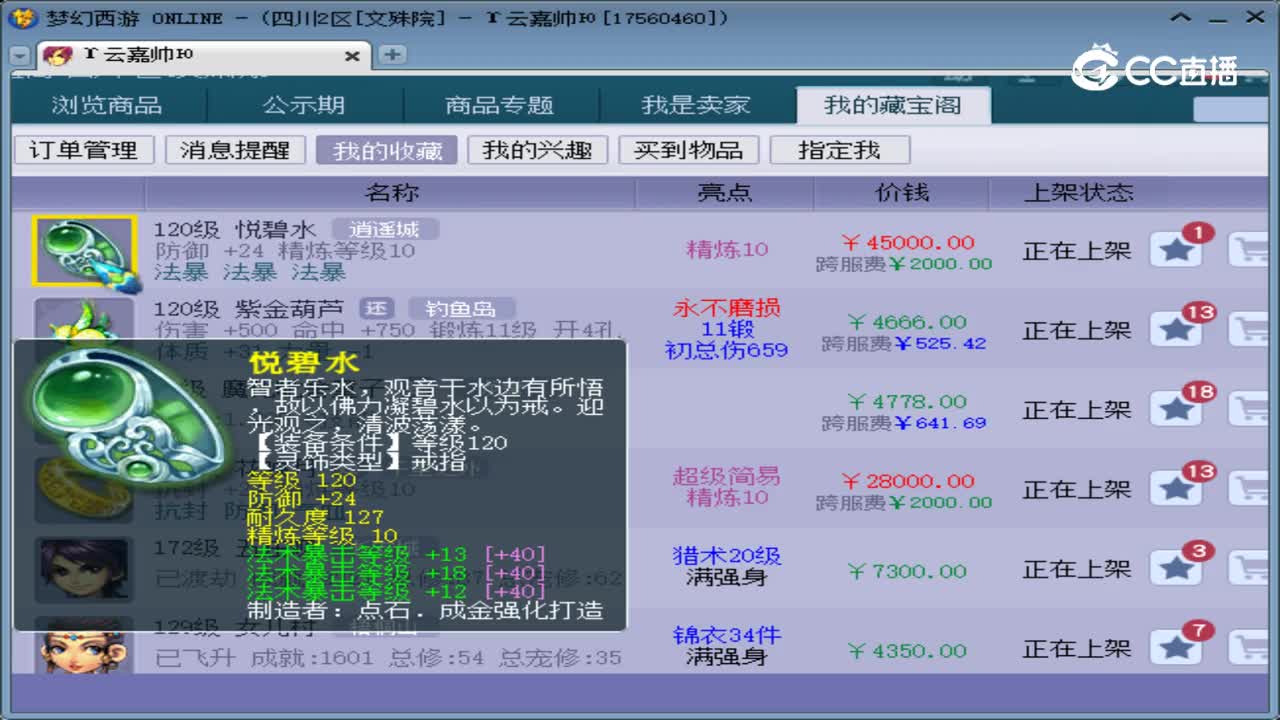Click cart icon for ¥7300.00 item
This screenshot has width=1280, height=720.
click(x=1250, y=569)
